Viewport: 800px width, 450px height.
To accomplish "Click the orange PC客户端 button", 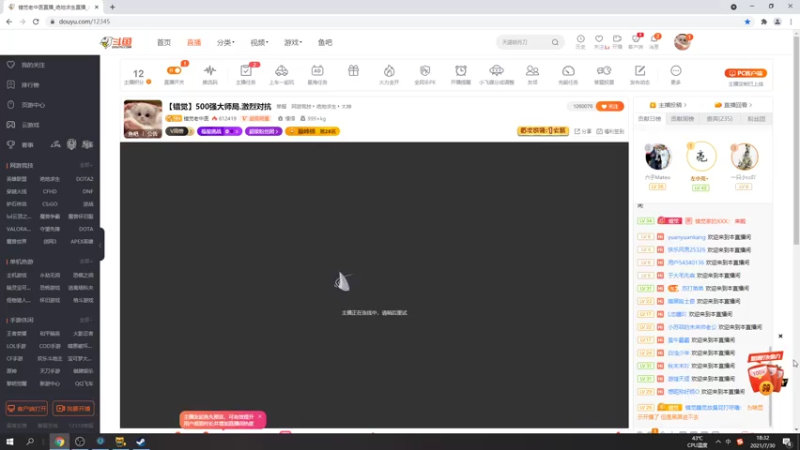I will point(745,73).
